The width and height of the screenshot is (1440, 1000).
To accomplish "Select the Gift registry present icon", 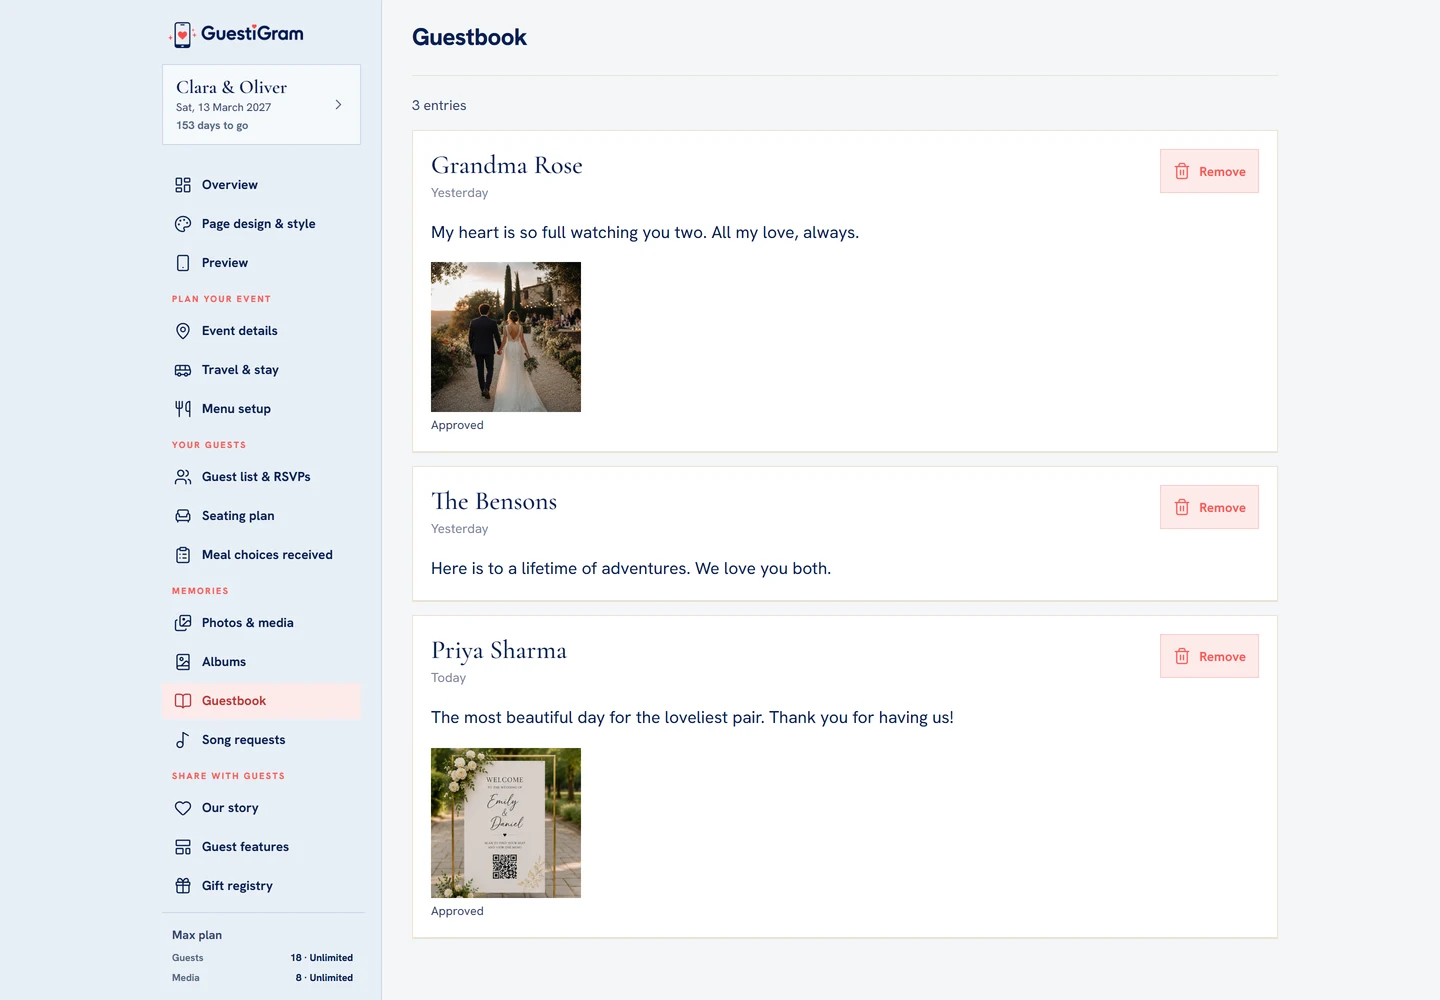I will click(183, 886).
